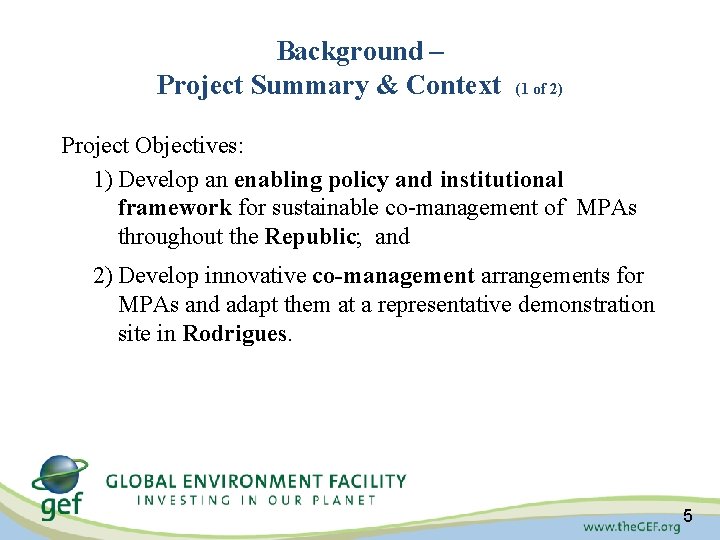Screen dimensions: 720x540
Task: Click the bold word 'Republic'
Action: click(310, 236)
